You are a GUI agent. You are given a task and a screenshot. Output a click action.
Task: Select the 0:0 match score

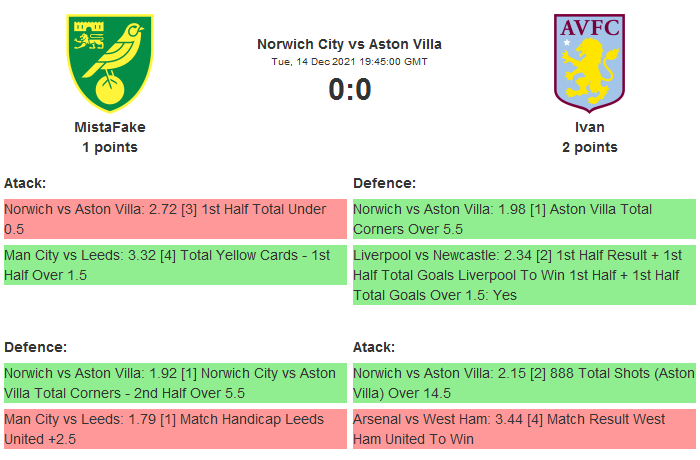[x=349, y=90]
